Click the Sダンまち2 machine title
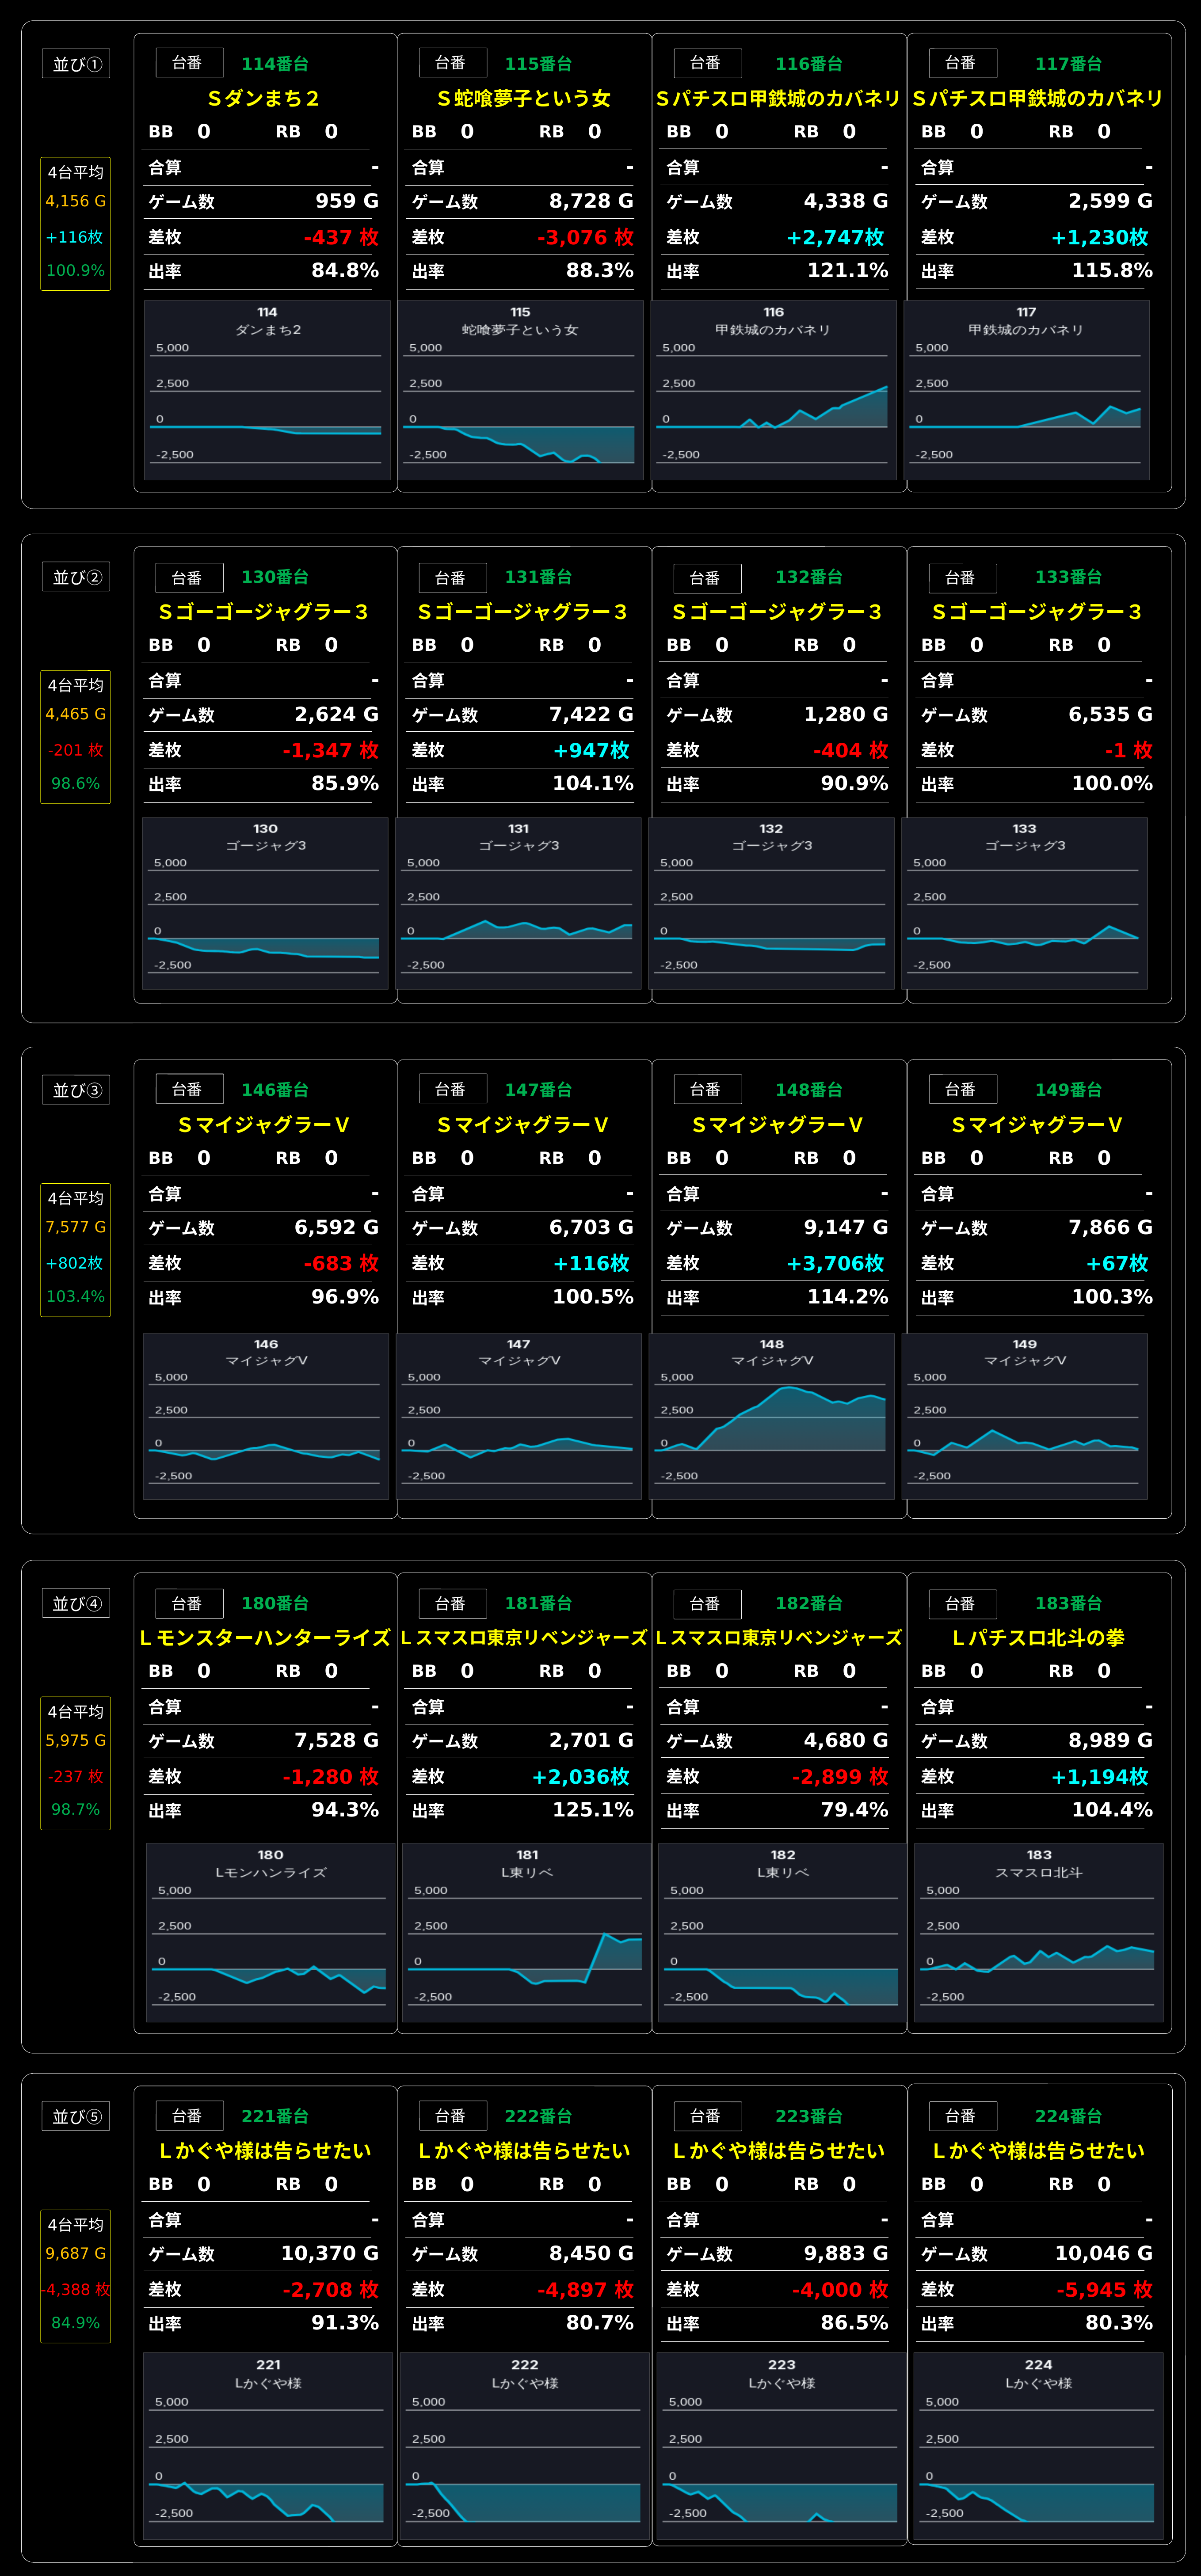Image resolution: width=1201 pixels, height=2576 pixels. coord(264,98)
